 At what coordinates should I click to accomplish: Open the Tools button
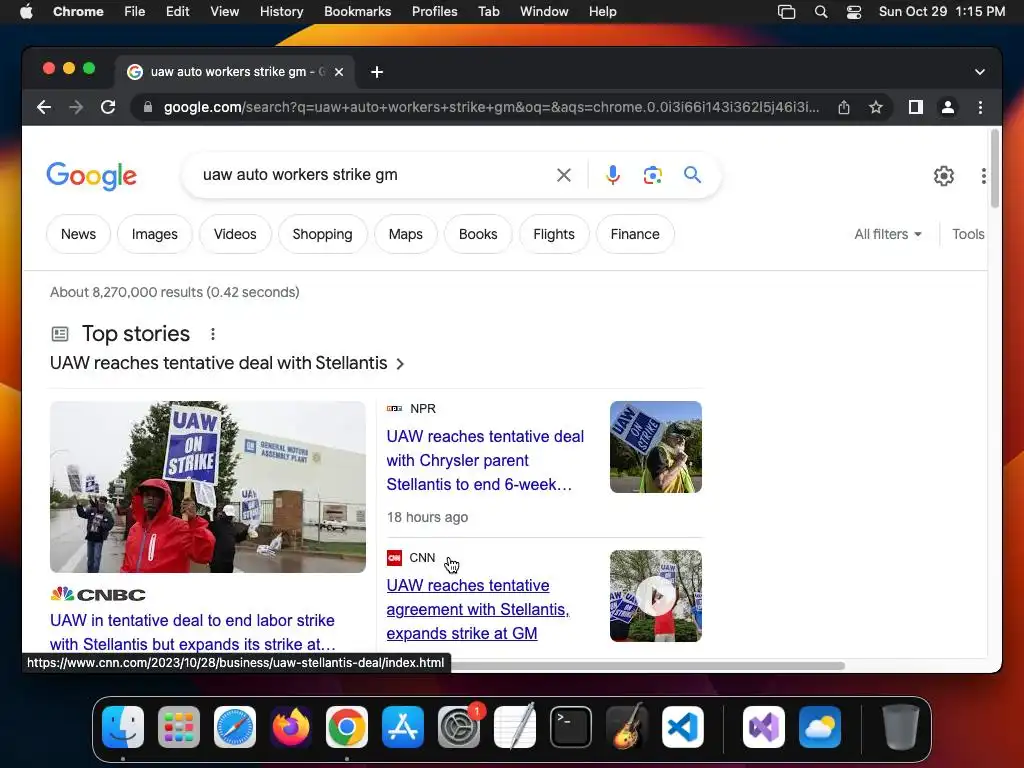[x=968, y=234]
